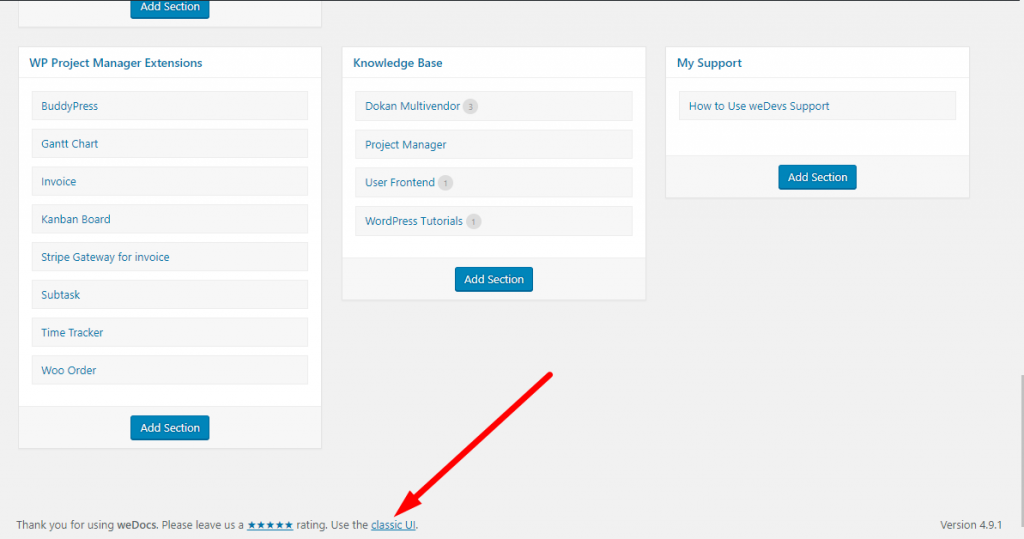Click WP Project Manager Extensions doc title
1024x539 pixels.
tap(116, 63)
